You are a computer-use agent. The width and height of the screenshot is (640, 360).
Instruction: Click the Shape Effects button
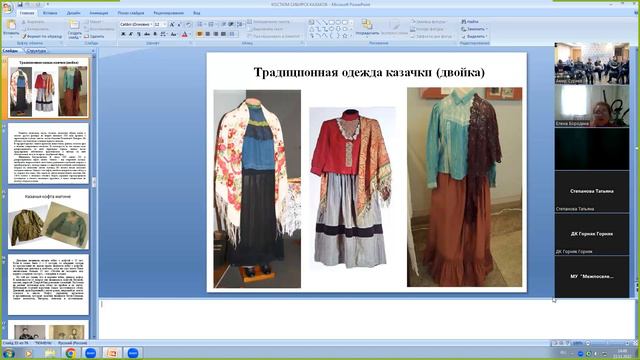click(431, 36)
